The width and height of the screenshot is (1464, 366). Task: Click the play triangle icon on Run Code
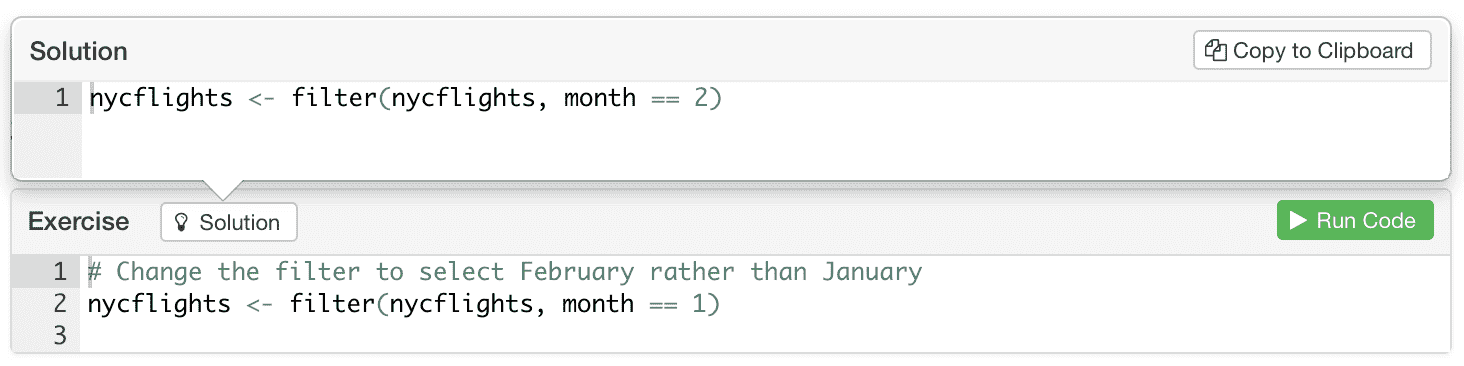[x=1299, y=221]
